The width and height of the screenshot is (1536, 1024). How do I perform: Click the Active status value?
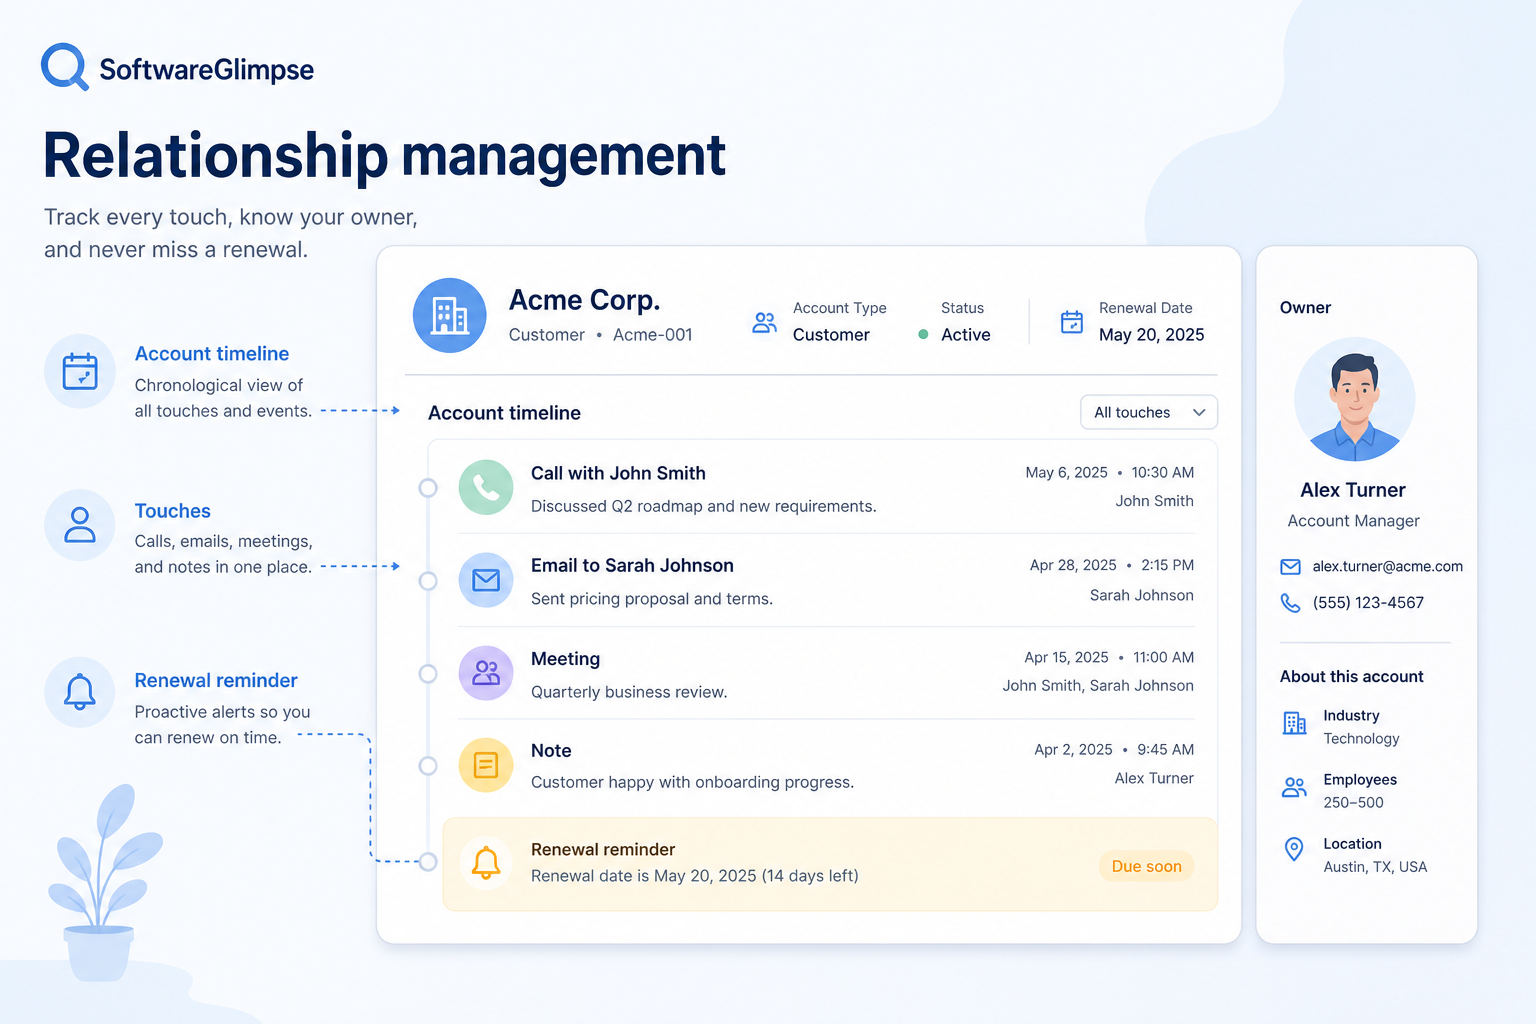[966, 335]
